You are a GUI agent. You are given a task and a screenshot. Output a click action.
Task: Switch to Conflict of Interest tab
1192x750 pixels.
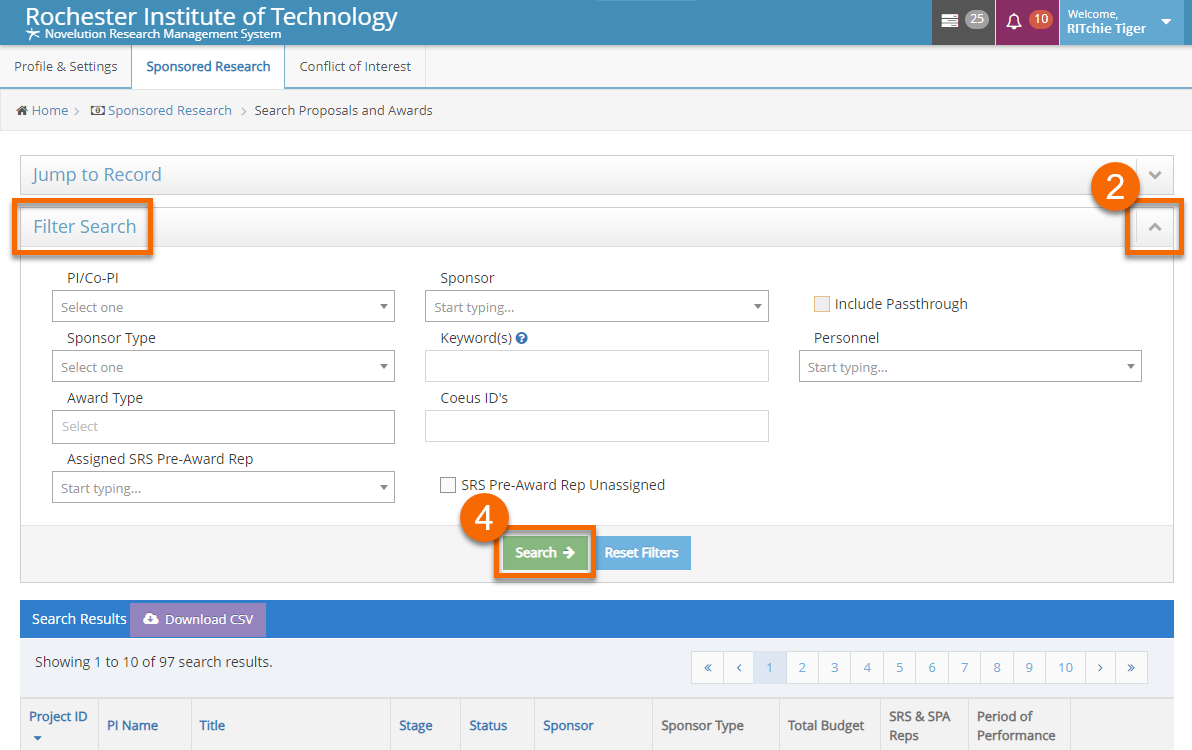(x=355, y=67)
